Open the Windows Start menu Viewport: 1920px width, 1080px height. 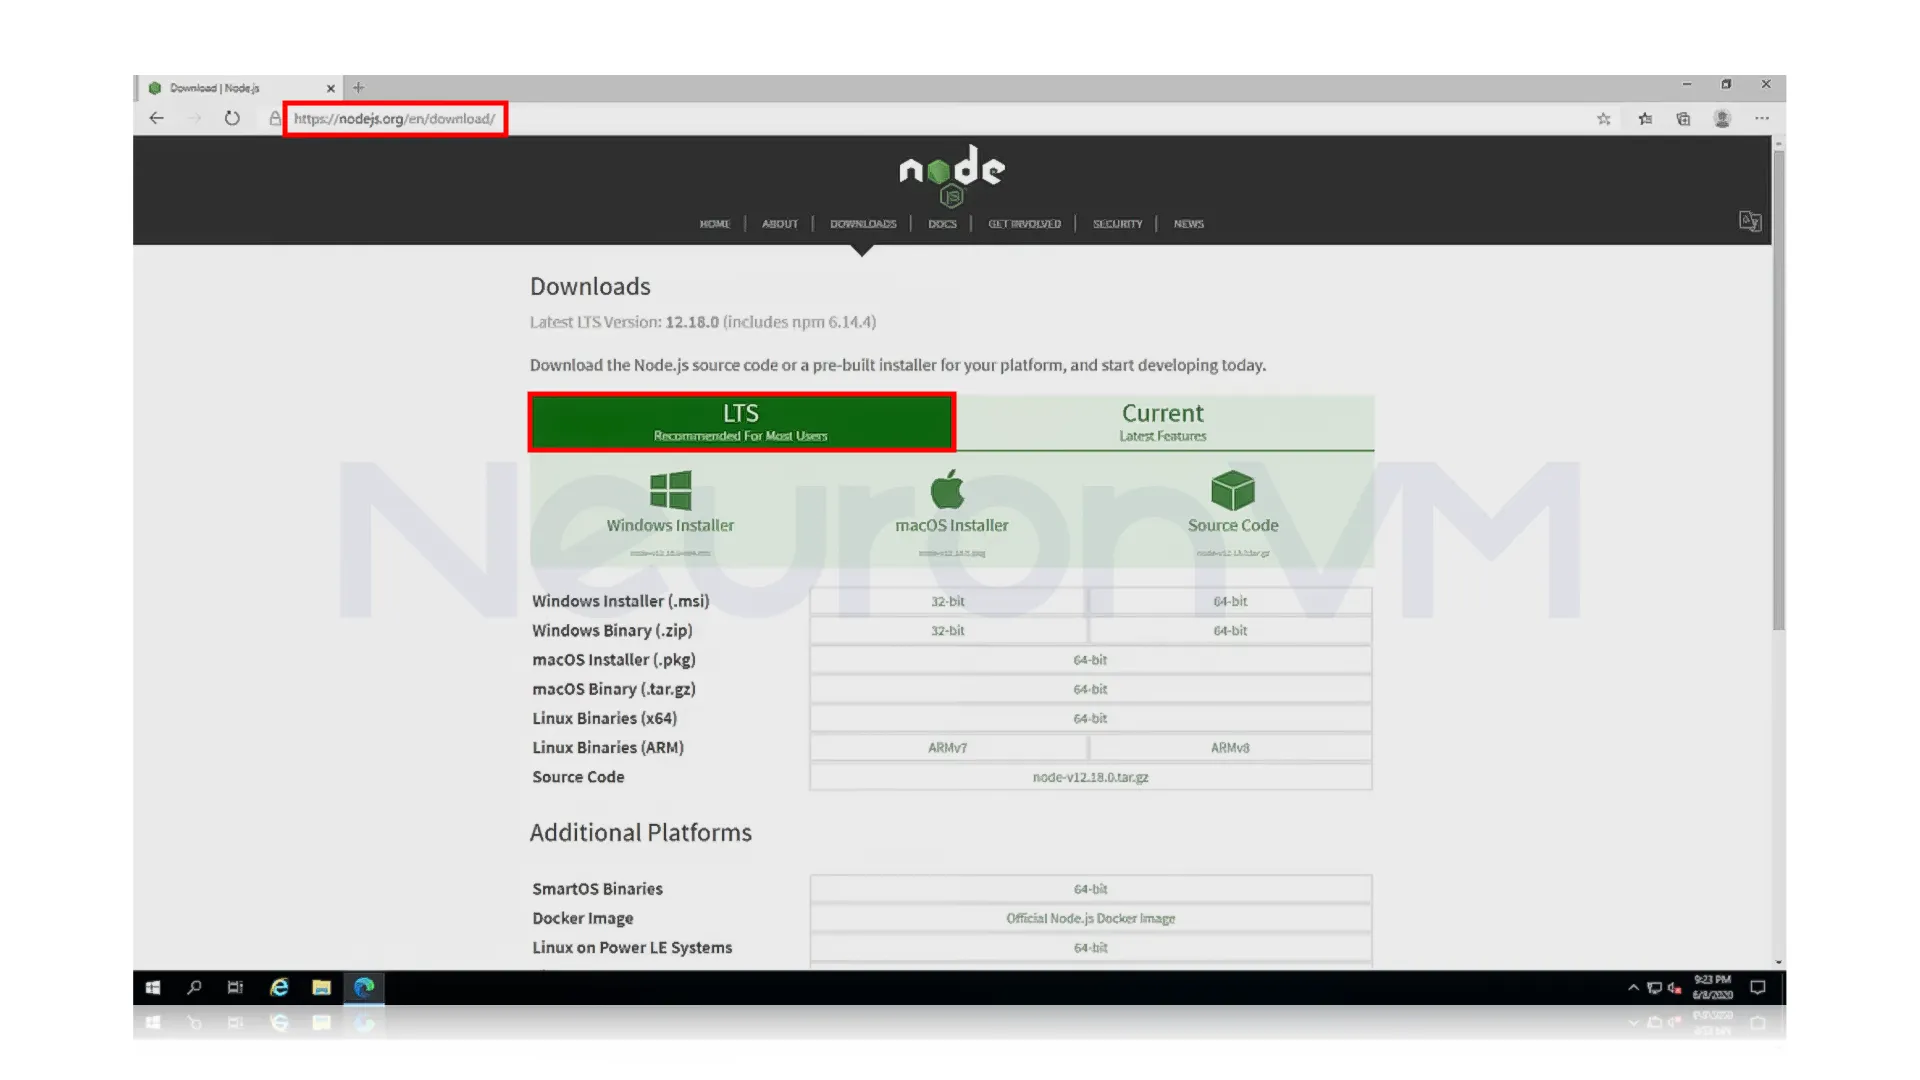tap(153, 988)
